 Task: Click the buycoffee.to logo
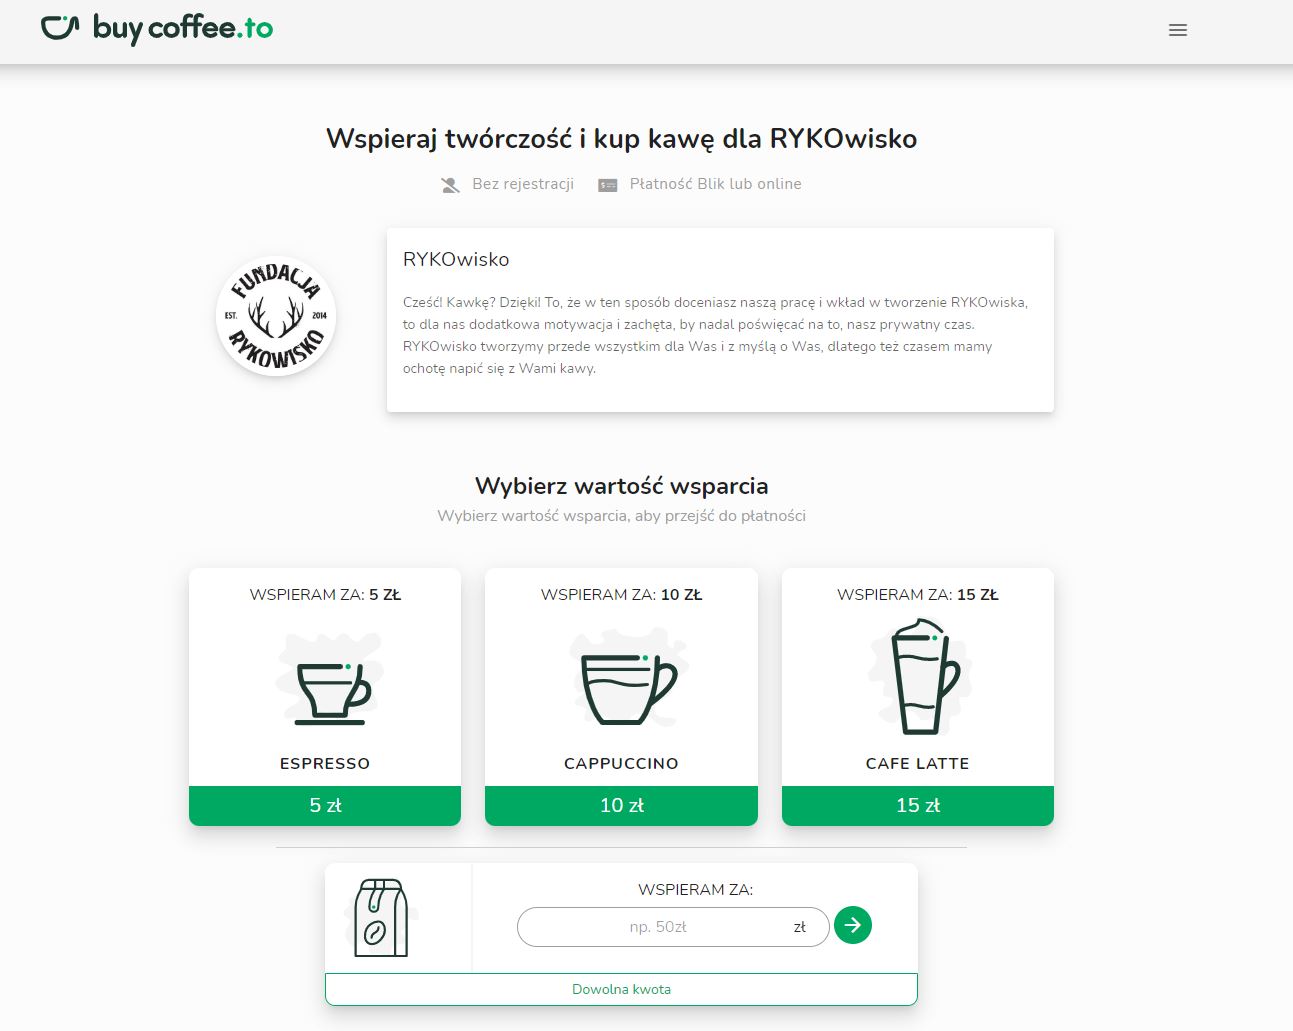tap(157, 28)
